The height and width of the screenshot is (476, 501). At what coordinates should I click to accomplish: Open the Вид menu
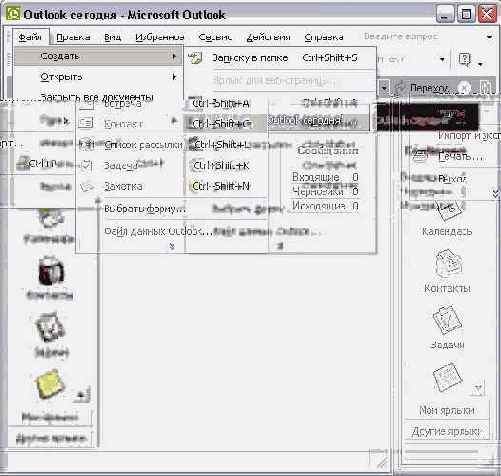tap(112, 37)
